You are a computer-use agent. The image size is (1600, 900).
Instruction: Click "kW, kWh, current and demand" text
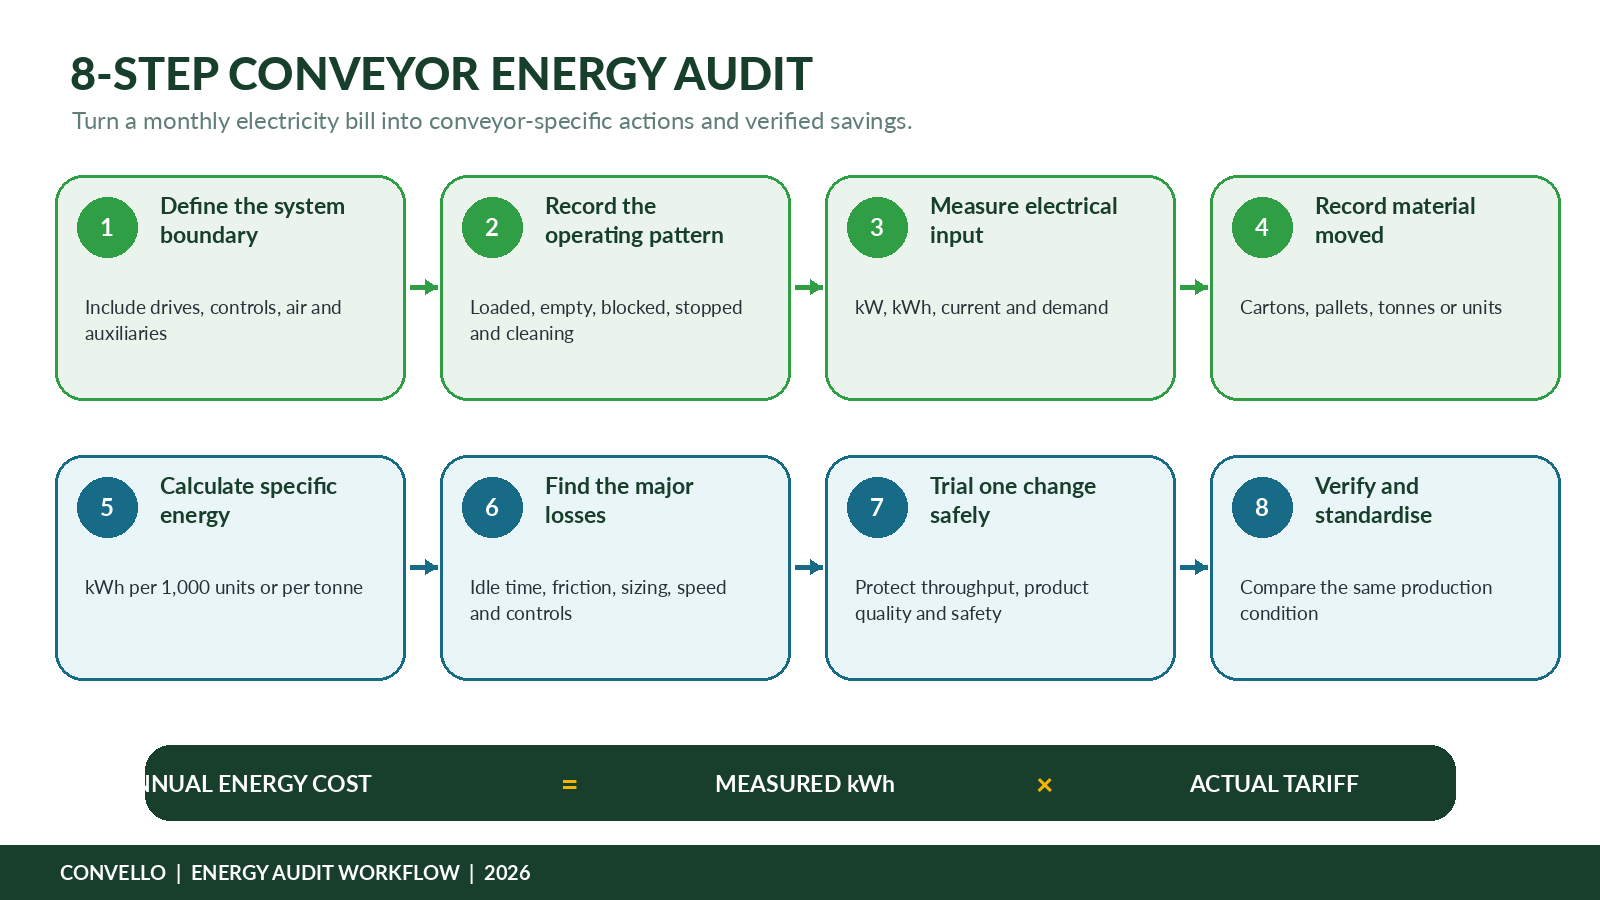coord(981,308)
